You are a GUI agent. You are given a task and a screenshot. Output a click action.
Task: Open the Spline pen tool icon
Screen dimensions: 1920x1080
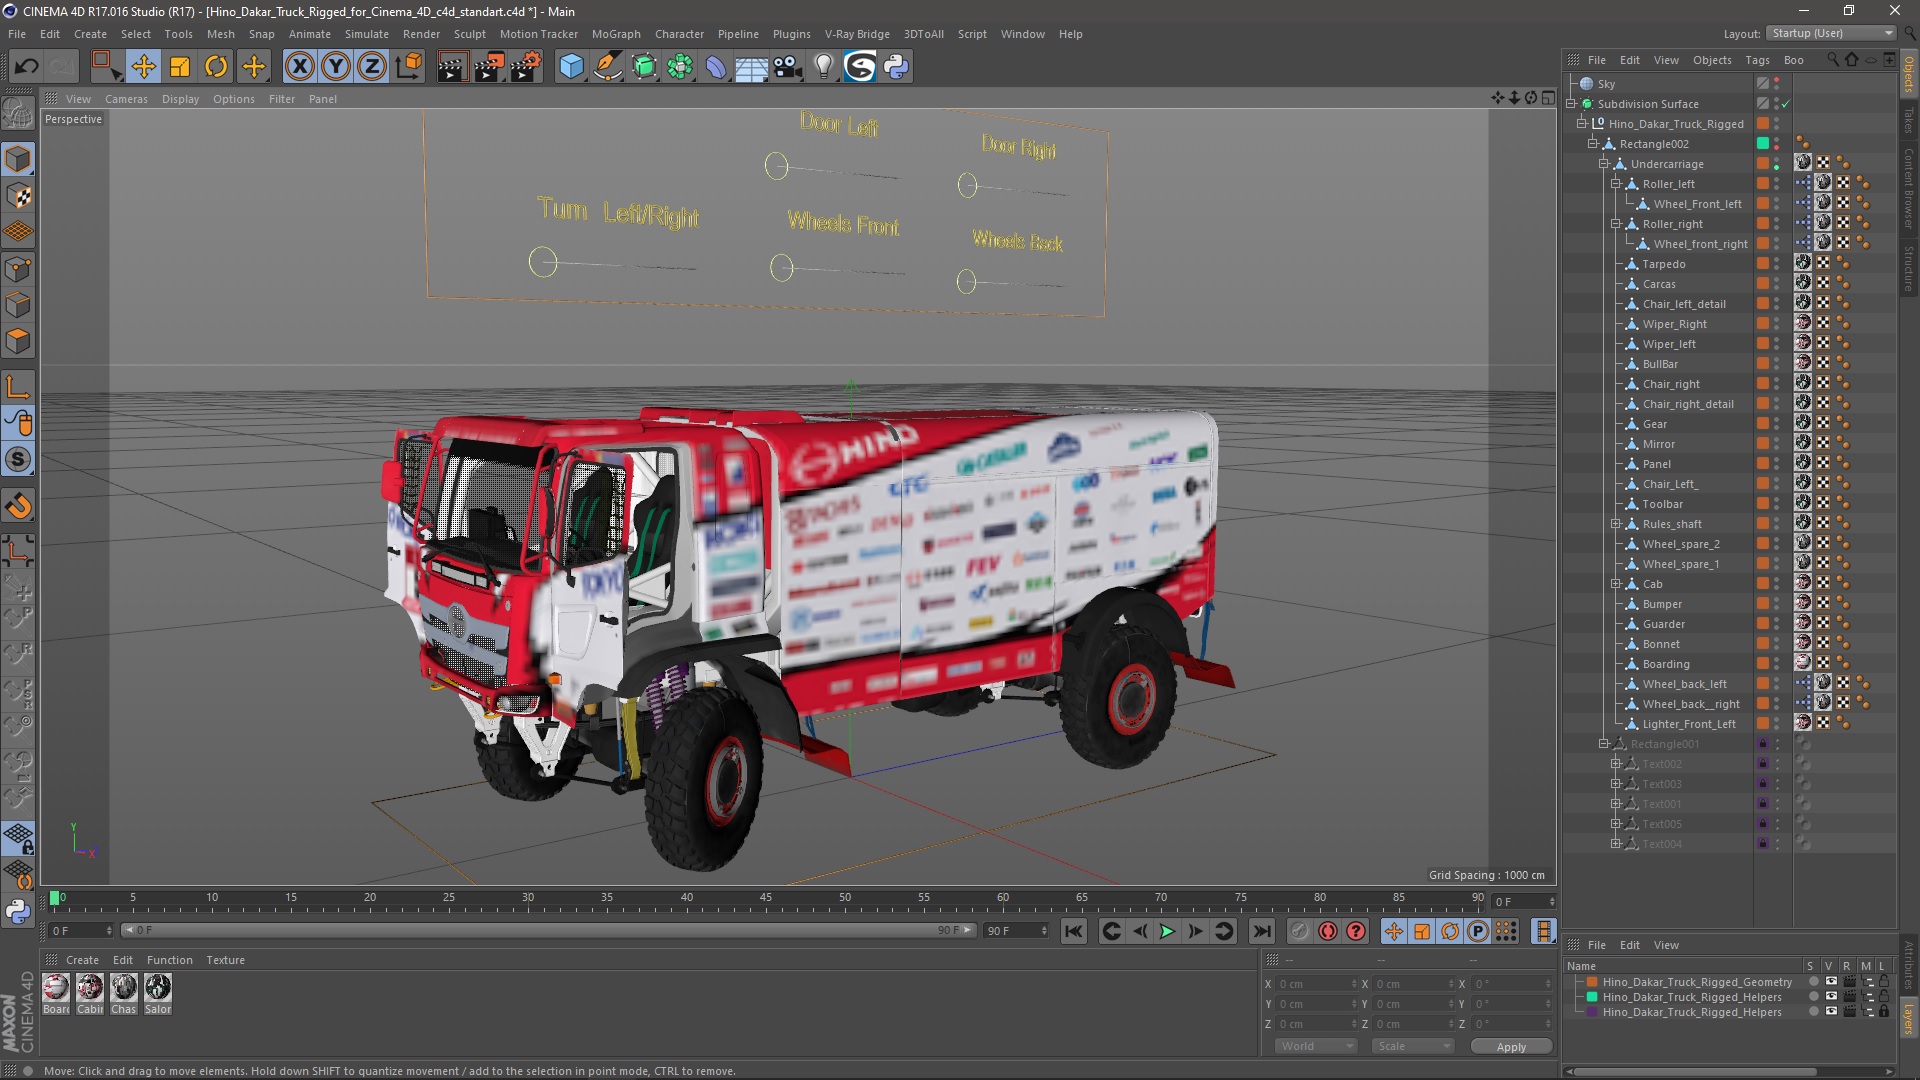point(607,67)
